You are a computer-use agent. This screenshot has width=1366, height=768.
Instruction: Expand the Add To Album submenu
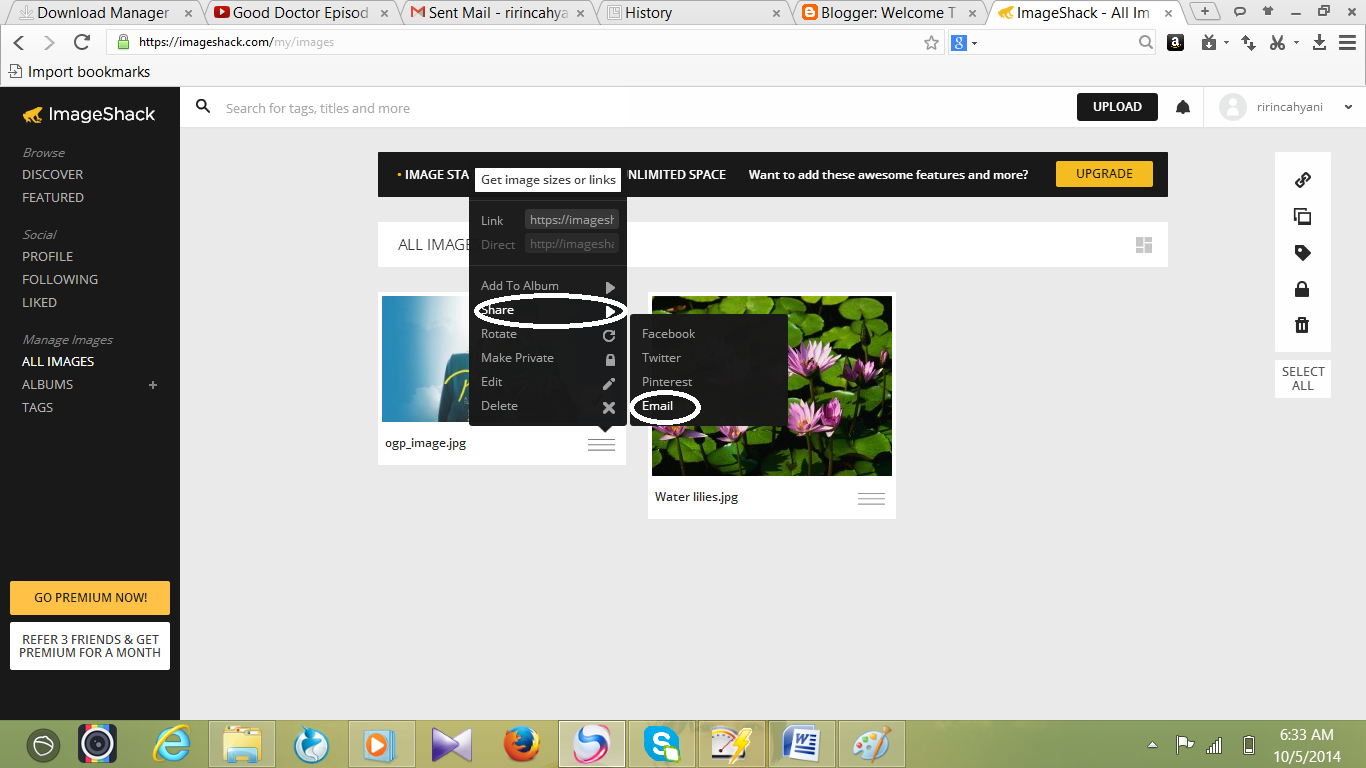pos(548,286)
